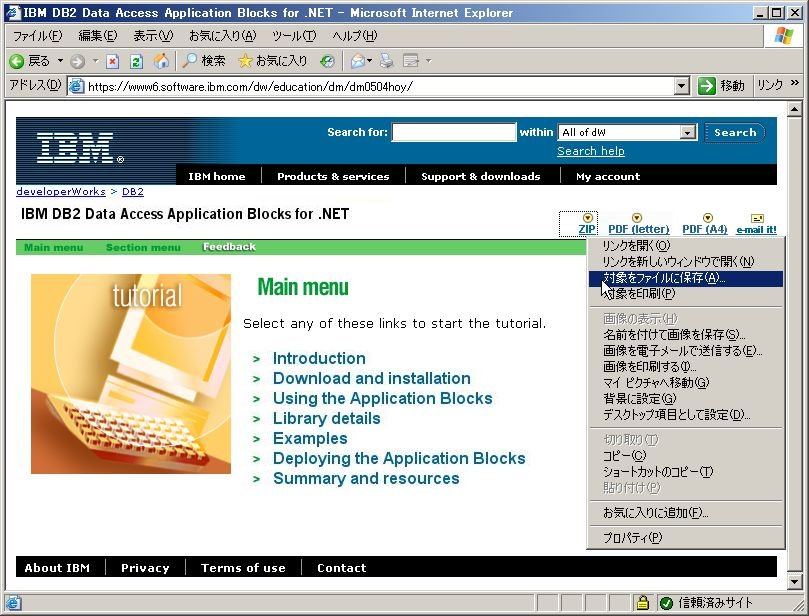809x616 pixels.
Task: Click the IBM logo in banner
Action: 80,148
